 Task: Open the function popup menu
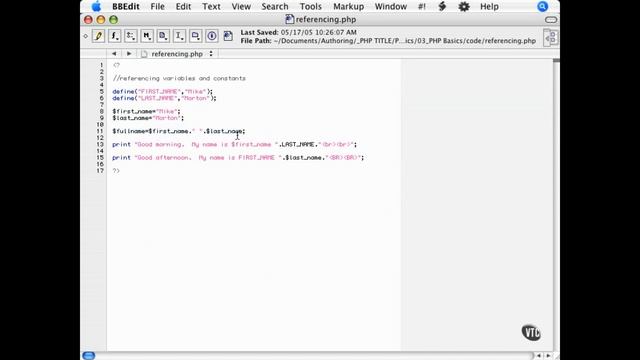(115, 36)
